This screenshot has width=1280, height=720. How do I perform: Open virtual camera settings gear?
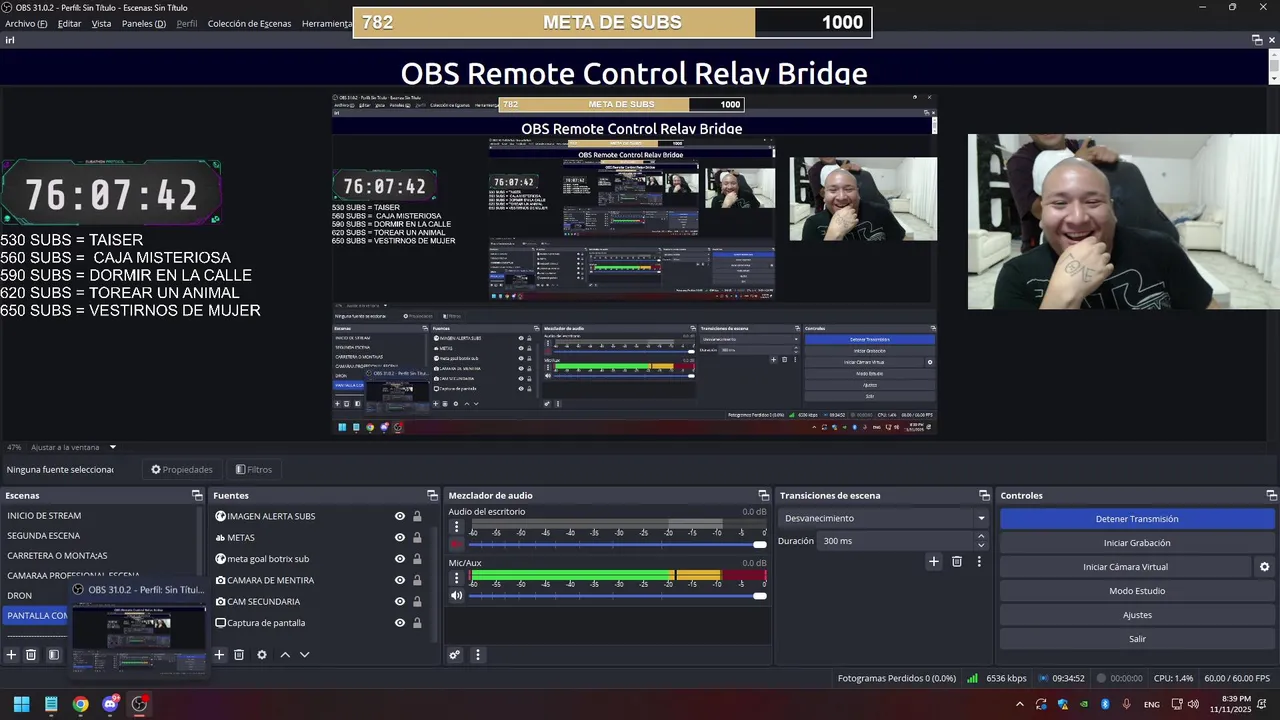click(x=1264, y=567)
